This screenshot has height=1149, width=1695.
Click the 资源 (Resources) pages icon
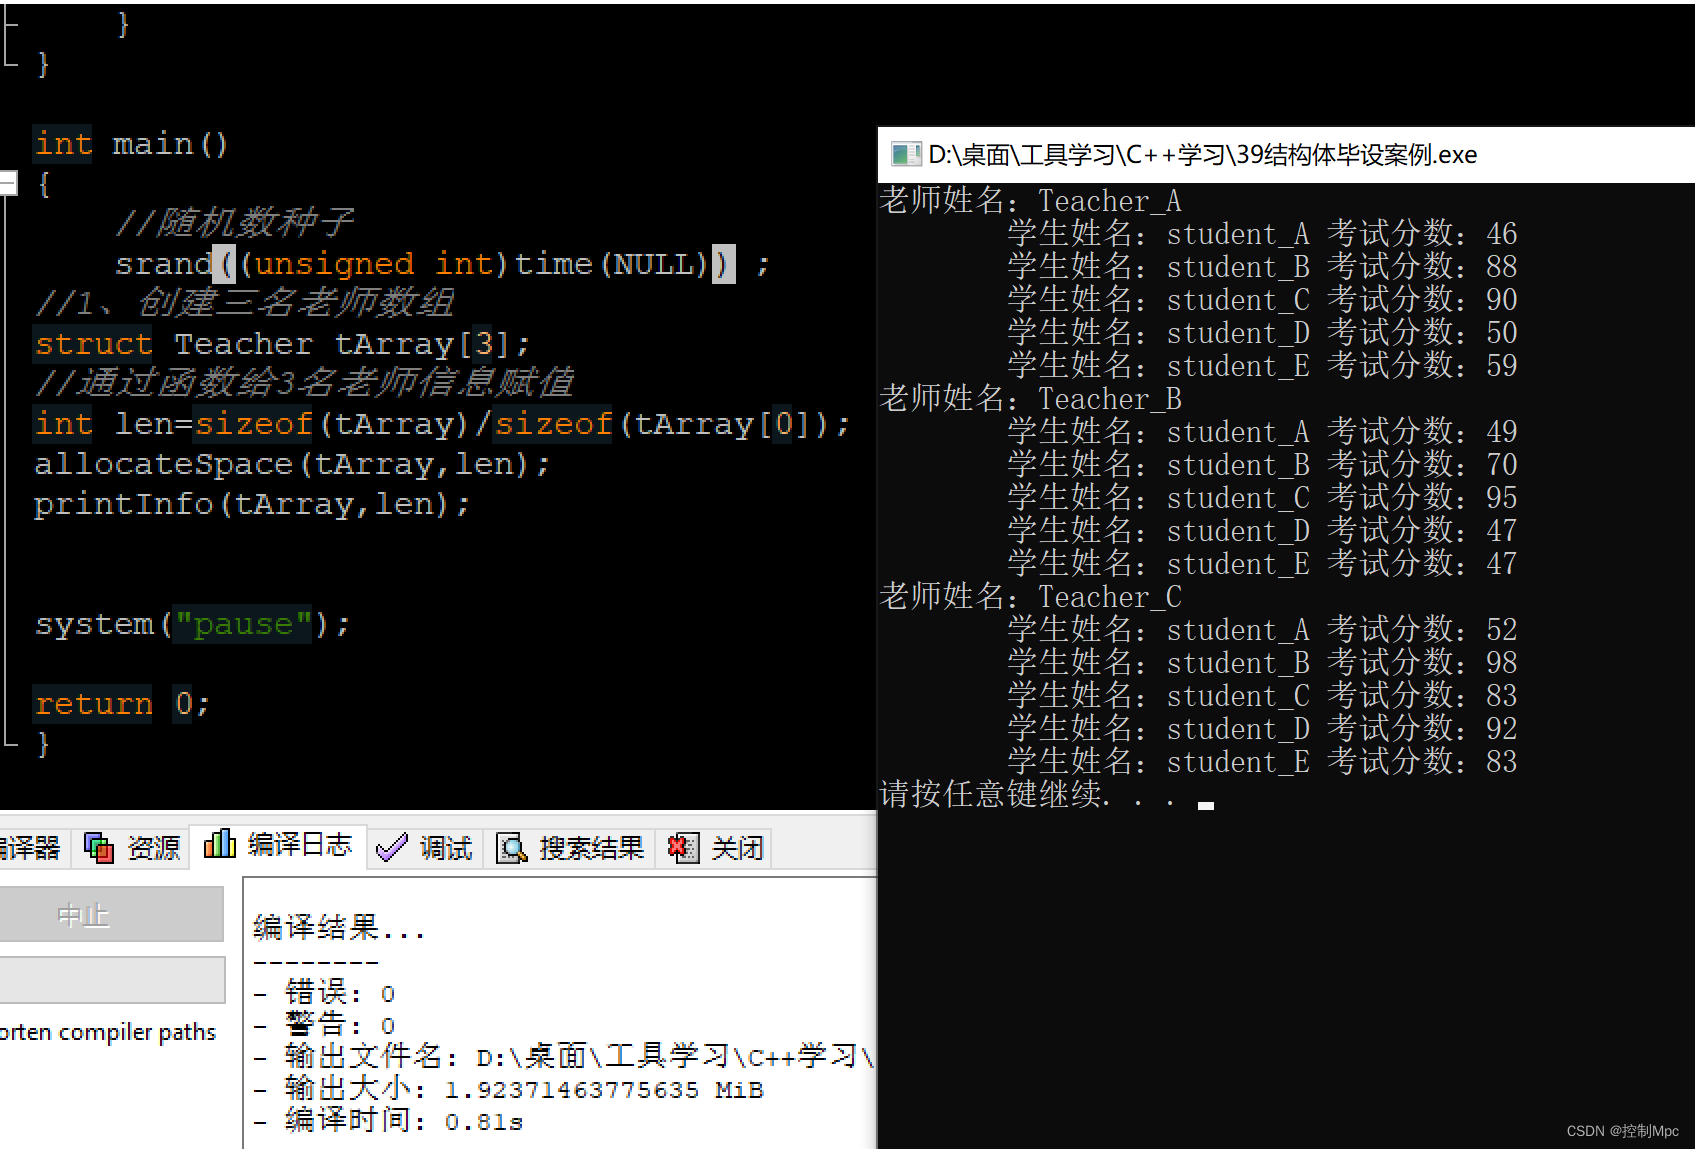[x=98, y=846]
